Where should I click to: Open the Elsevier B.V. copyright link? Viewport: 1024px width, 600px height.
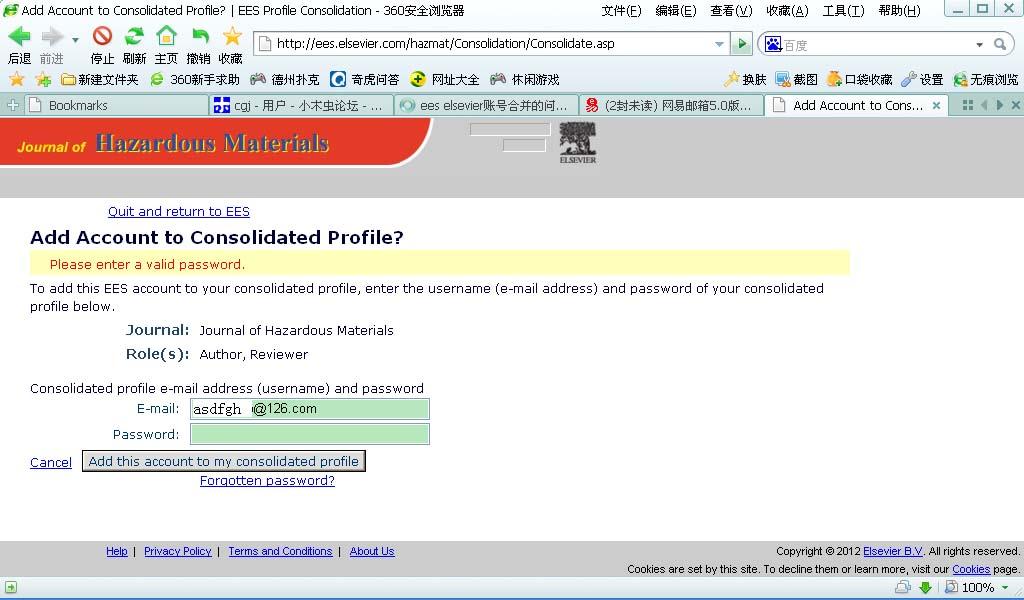893,551
